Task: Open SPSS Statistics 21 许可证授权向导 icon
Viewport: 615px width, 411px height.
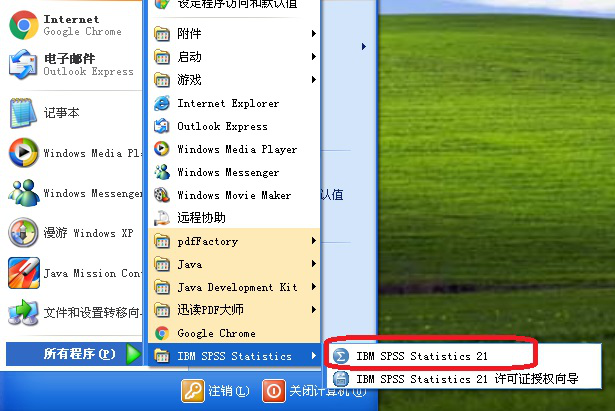Action: click(340, 379)
